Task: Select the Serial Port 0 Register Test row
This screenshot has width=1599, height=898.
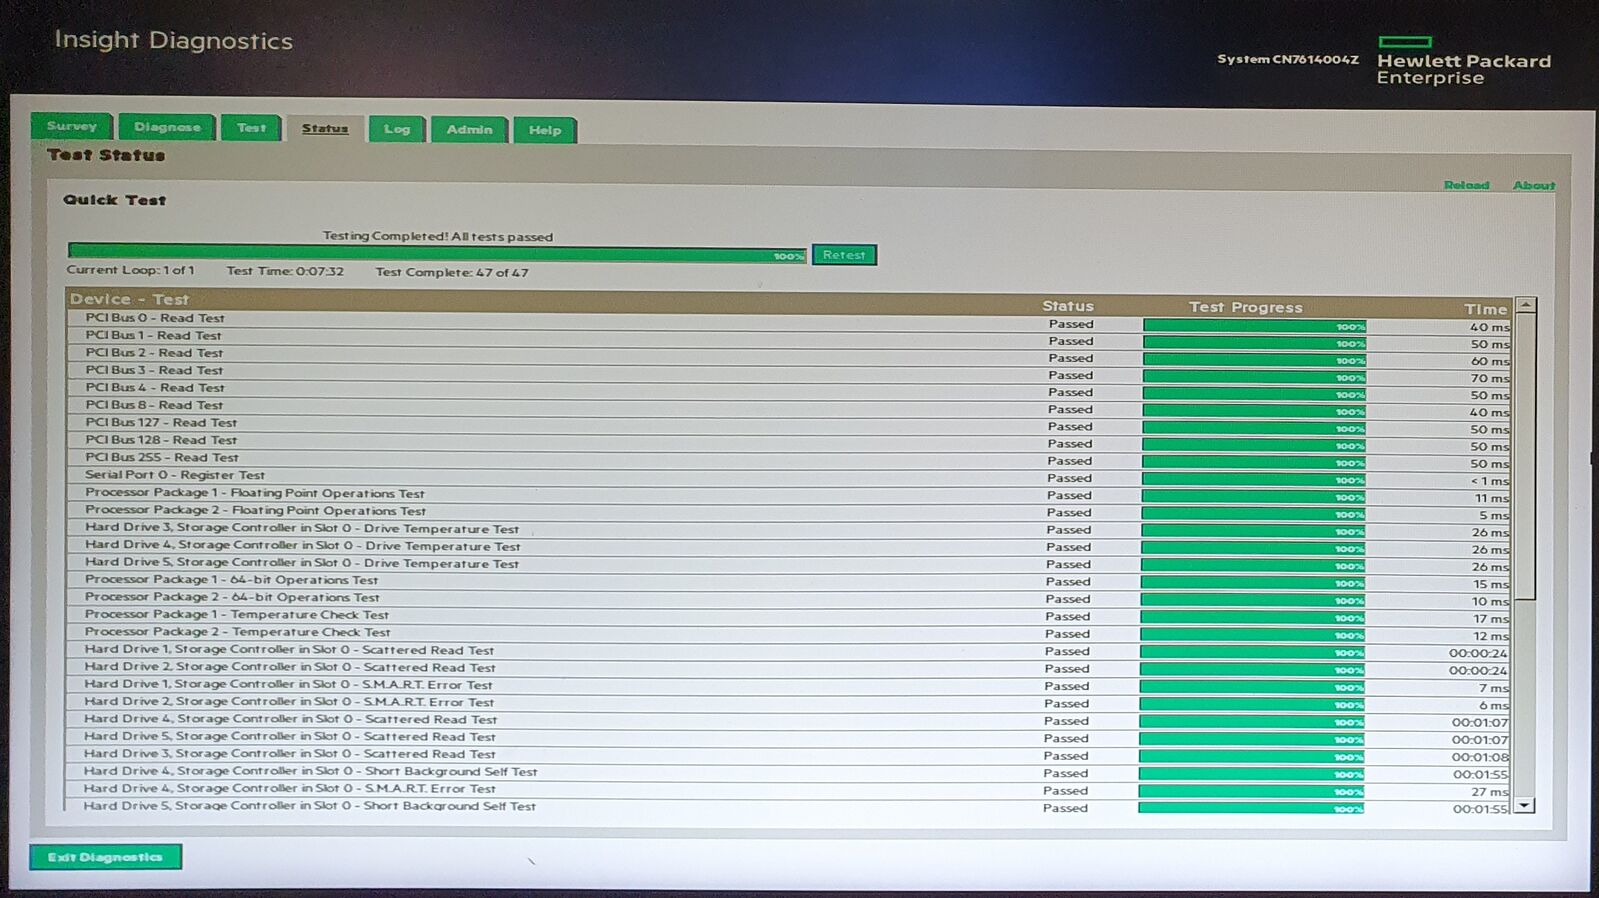Action: pyautogui.click(x=175, y=475)
